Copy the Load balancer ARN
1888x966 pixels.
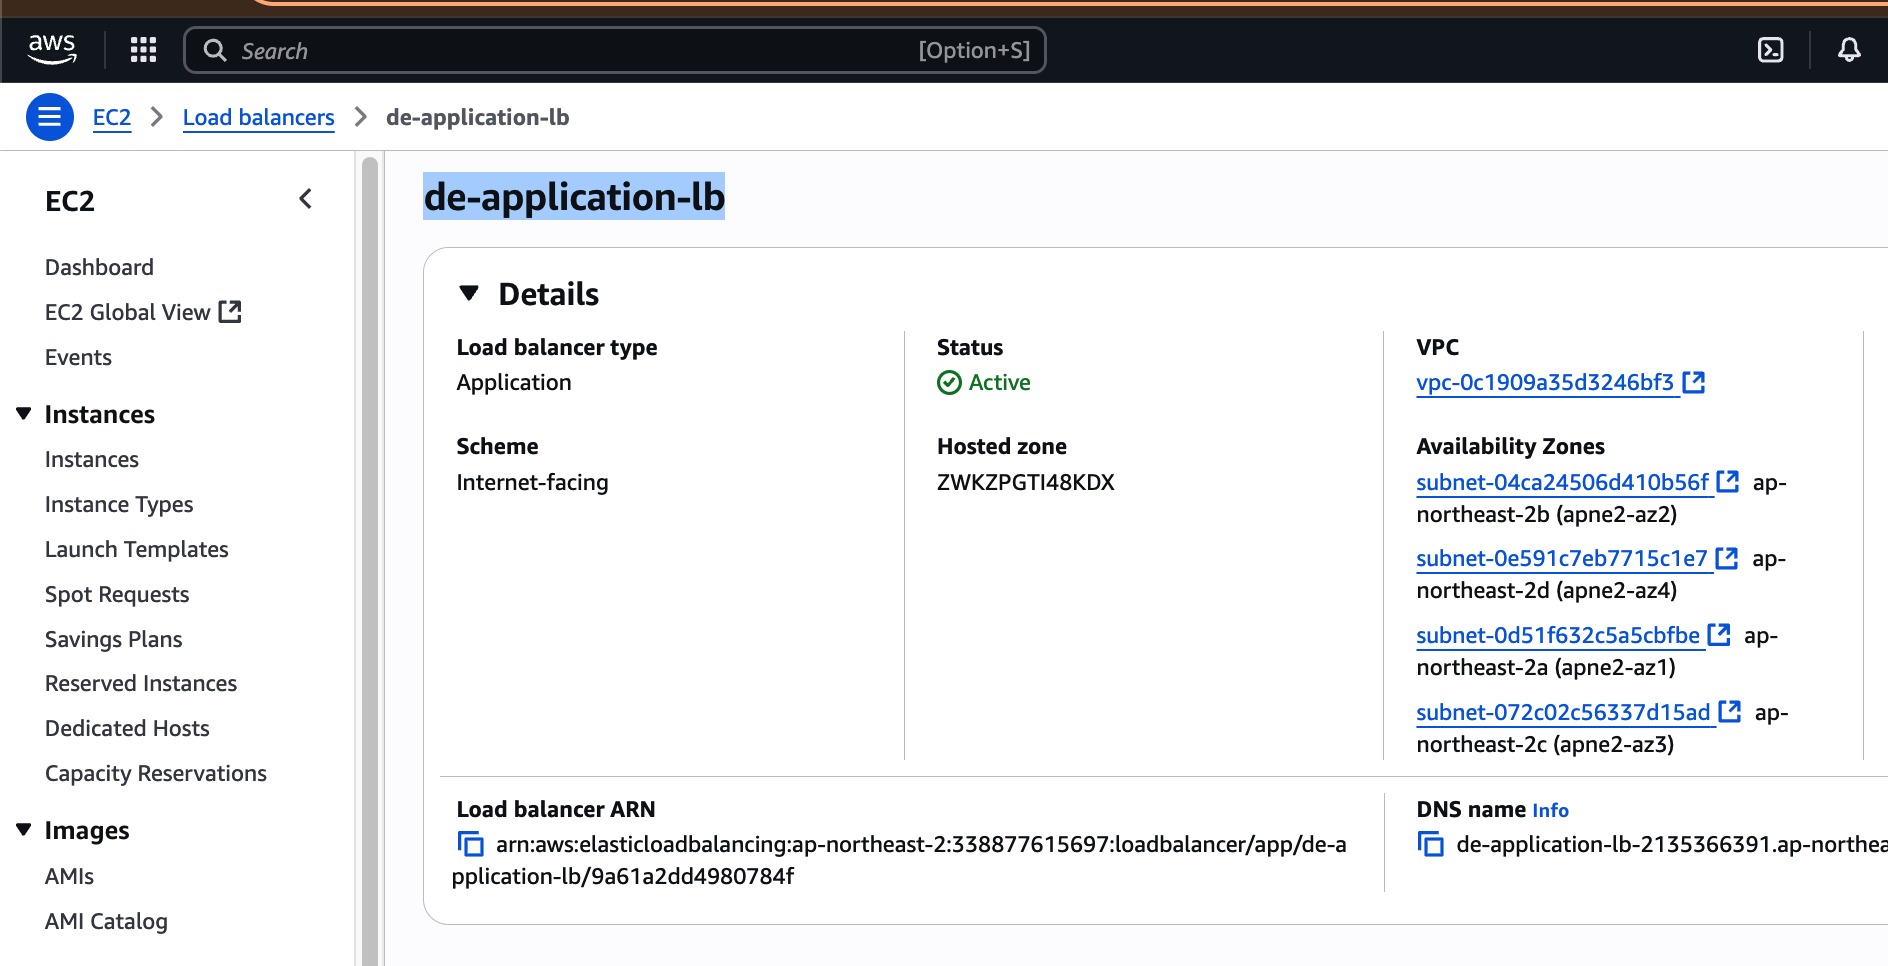point(470,845)
